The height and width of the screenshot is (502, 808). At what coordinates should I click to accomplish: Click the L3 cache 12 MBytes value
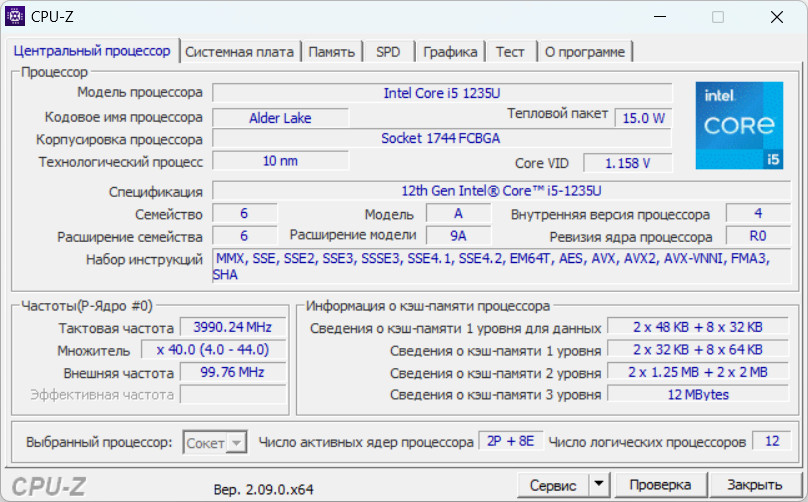tap(698, 394)
